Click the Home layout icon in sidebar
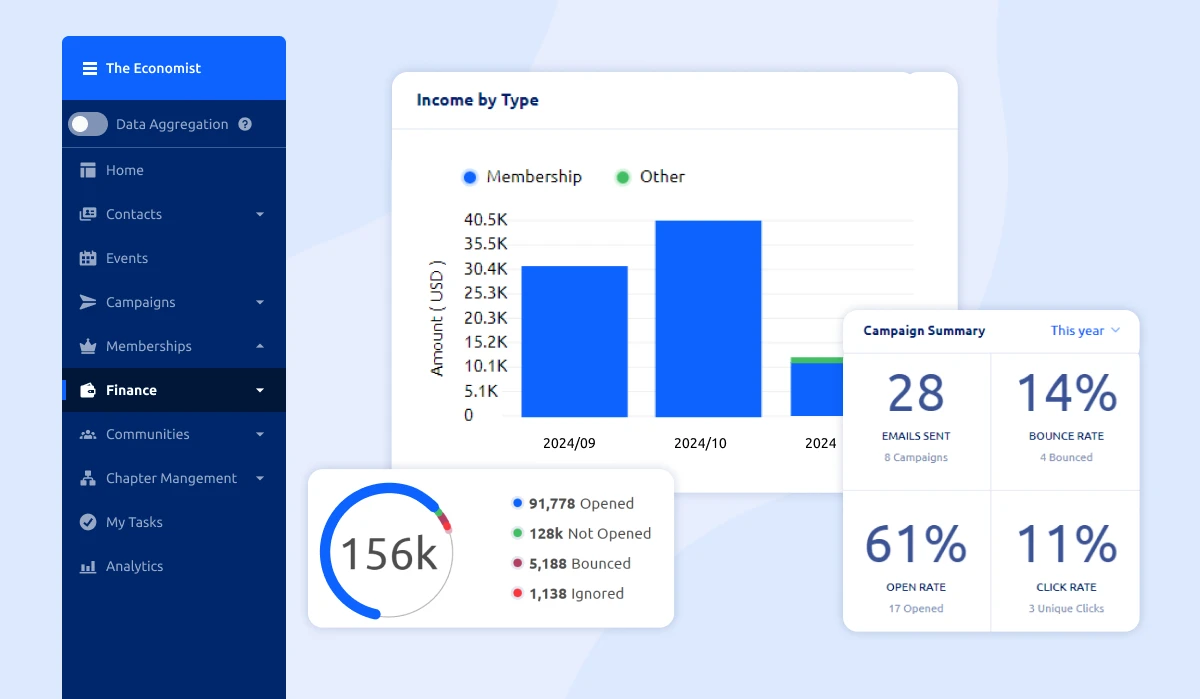The width and height of the screenshot is (1200, 699). click(88, 170)
